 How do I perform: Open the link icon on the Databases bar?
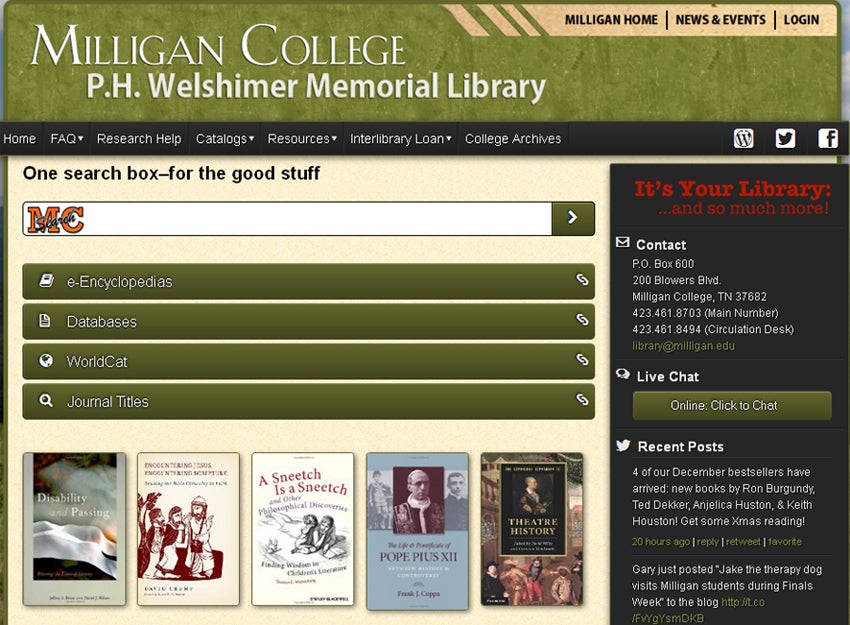pos(581,321)
